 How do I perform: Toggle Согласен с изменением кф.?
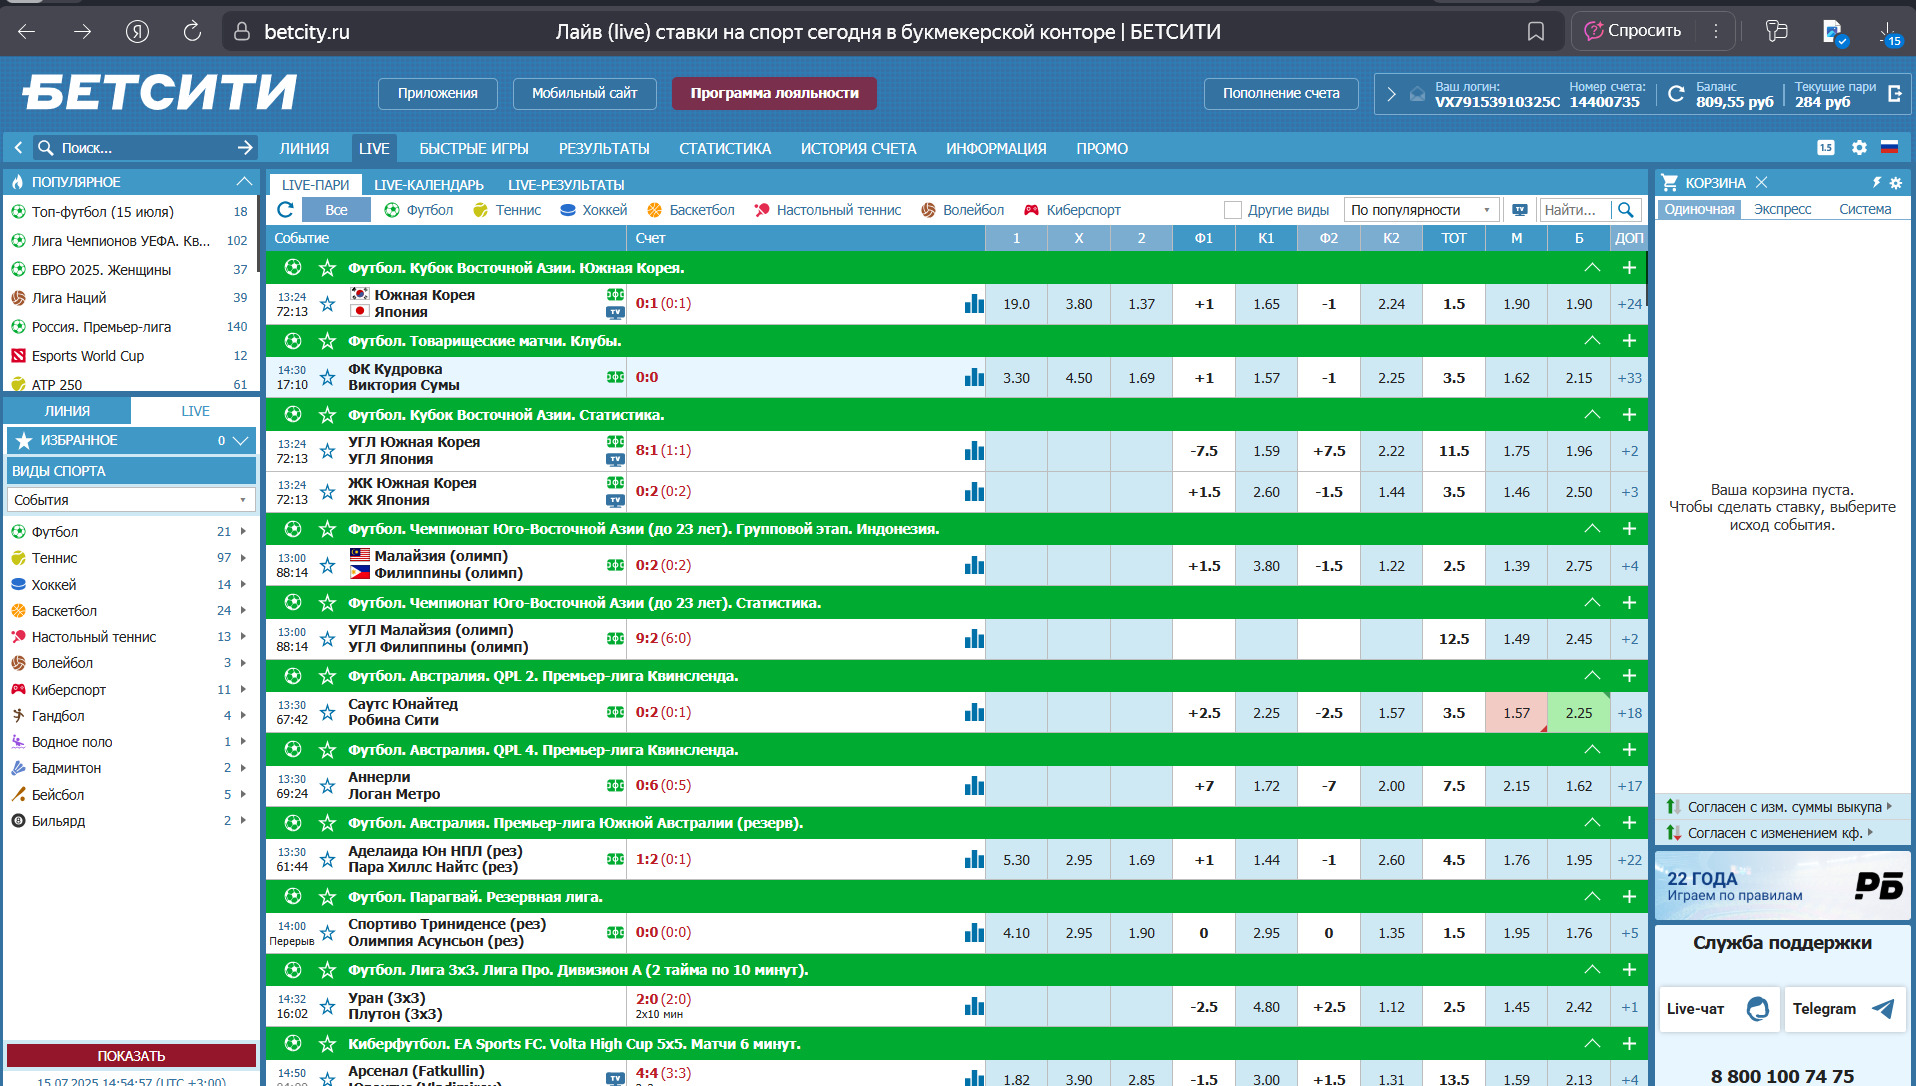[x=1768, y=833]
